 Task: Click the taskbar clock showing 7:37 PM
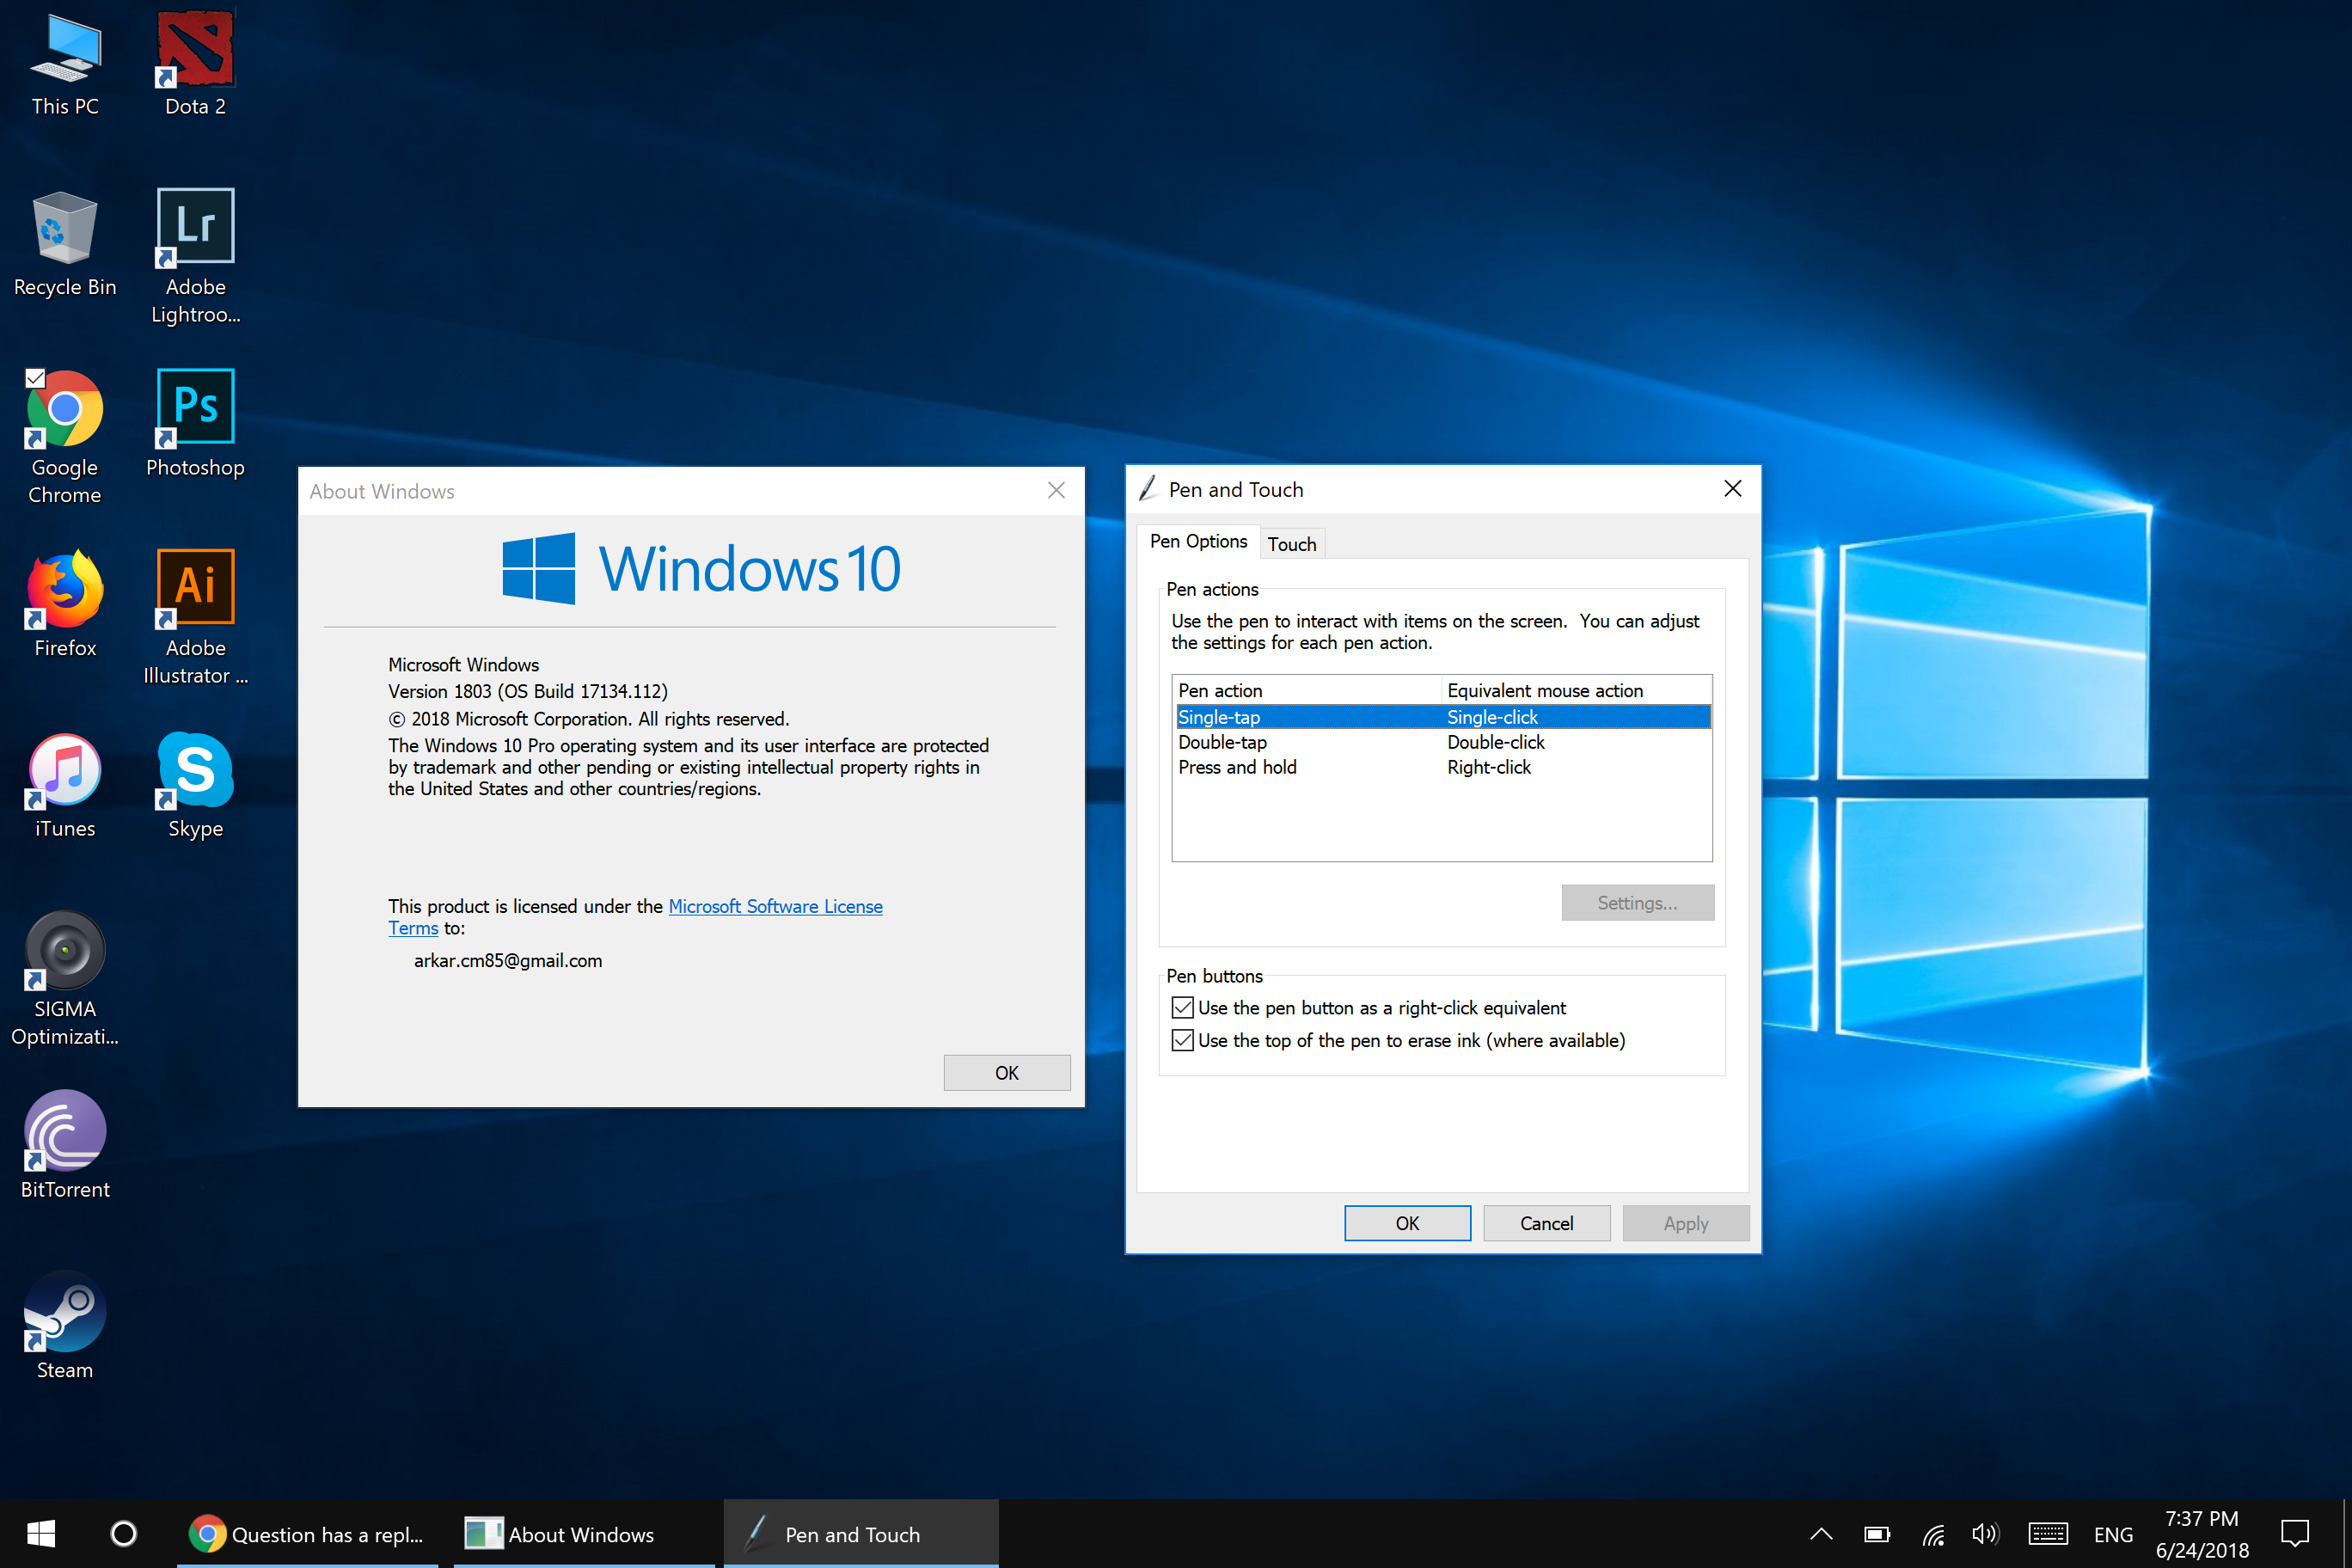2202,1533
